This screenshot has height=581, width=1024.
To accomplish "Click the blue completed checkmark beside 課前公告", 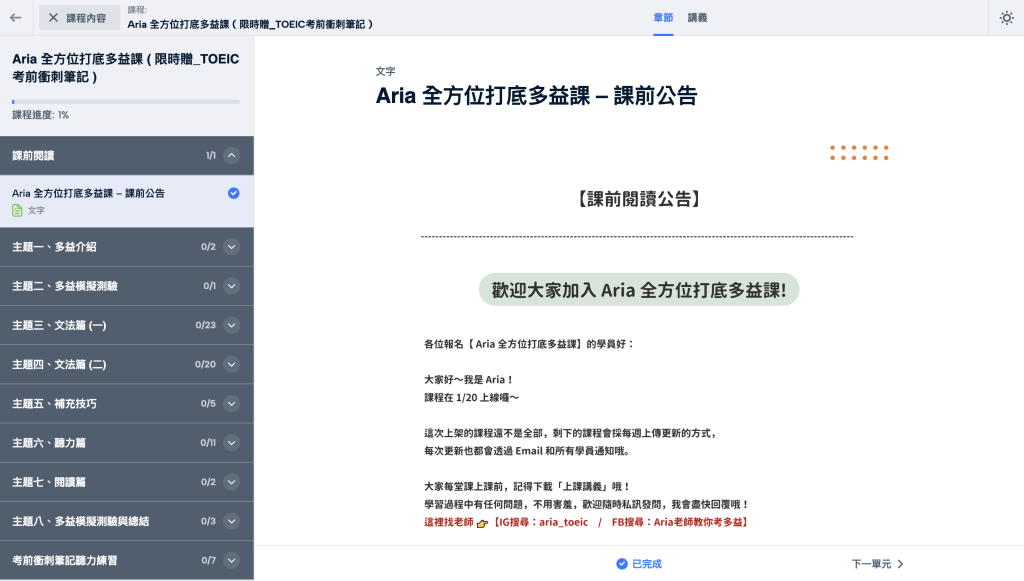I will pyautogui.click(x=233, y=193).
